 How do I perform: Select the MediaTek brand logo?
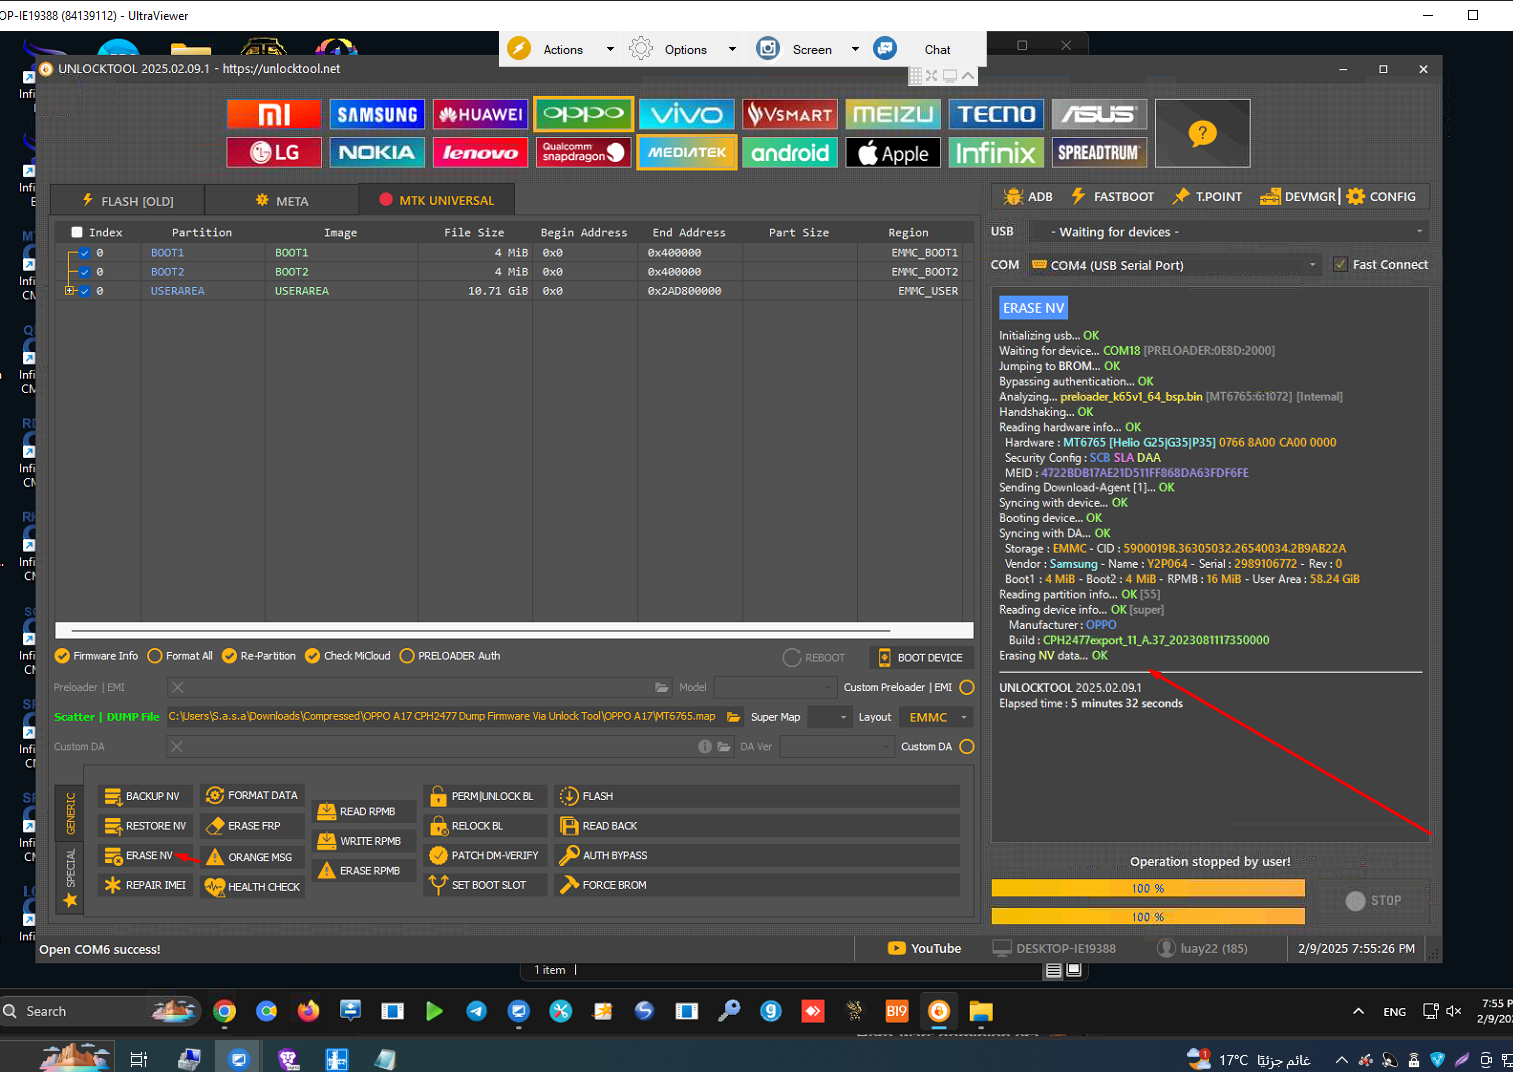[x=686, y=152]
